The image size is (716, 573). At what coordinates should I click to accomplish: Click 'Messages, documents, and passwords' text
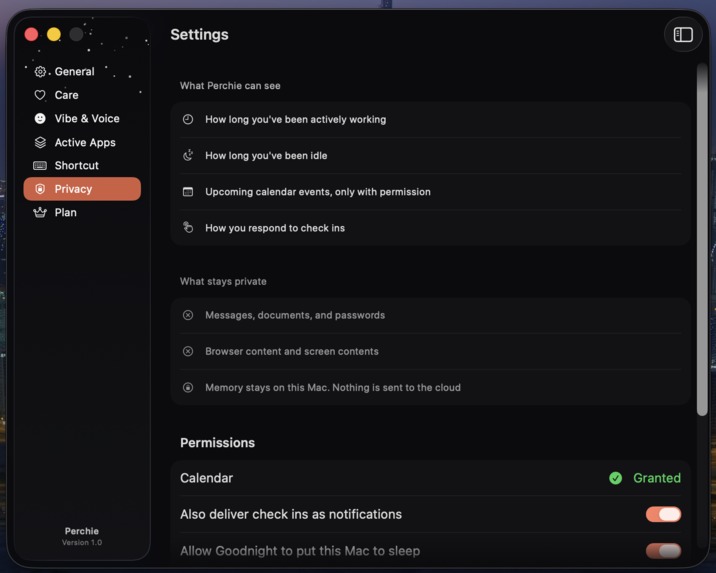(295, 315)
